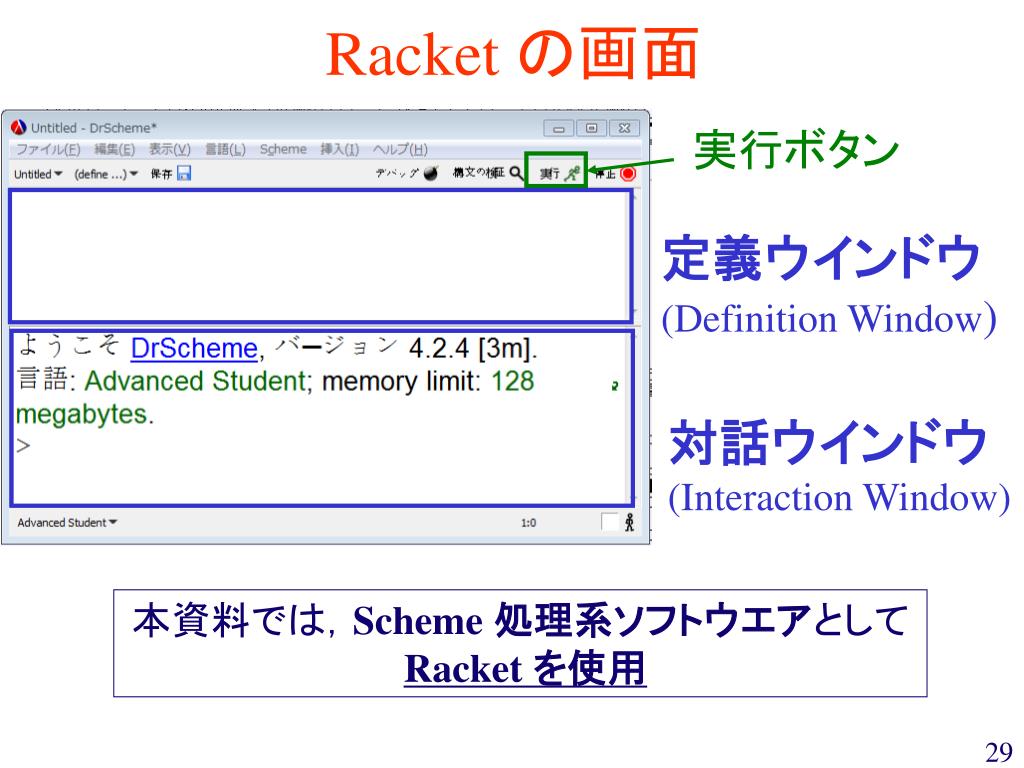The height and width of the screenshot is (768, 1024).
Task: Click the empty square box in the status bar
Action: [x=609, y=522]
